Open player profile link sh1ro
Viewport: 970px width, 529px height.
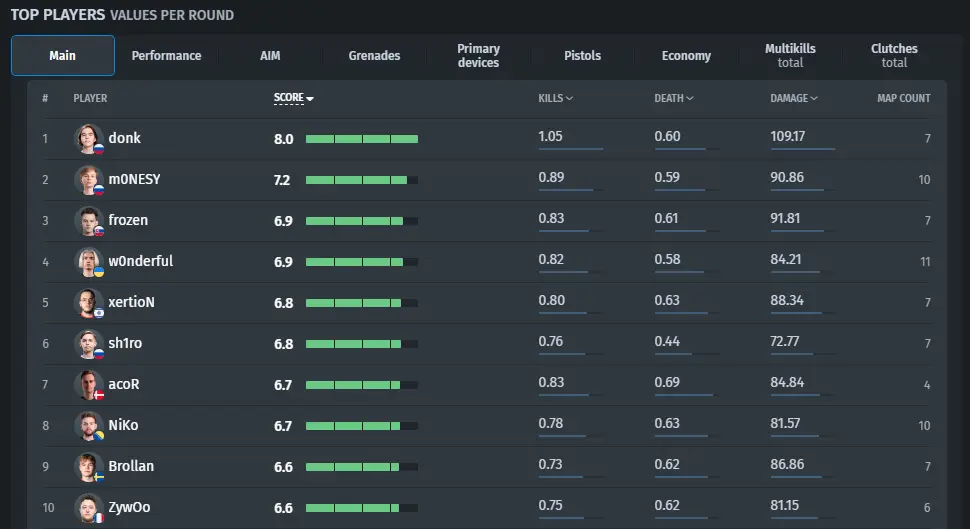point(125,343)
